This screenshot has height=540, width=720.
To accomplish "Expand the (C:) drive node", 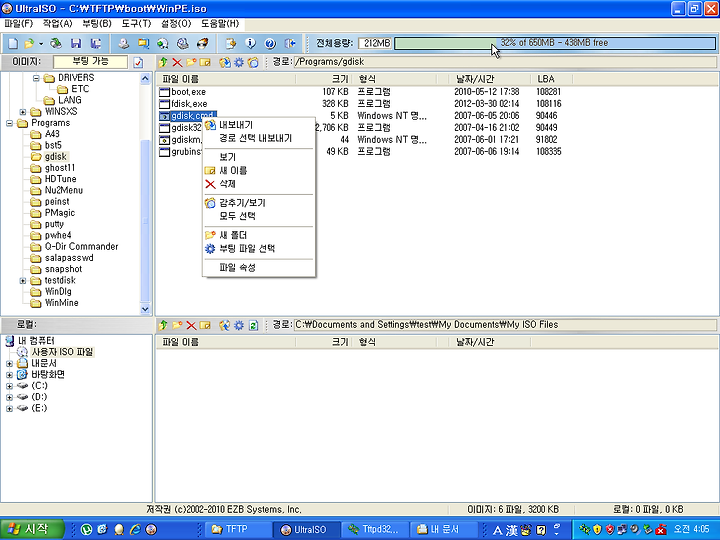I will point(9,386).
